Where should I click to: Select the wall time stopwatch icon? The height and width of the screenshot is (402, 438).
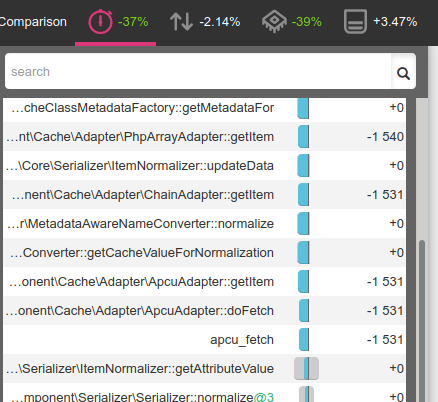pyautogui.click(x=100, y=22)
